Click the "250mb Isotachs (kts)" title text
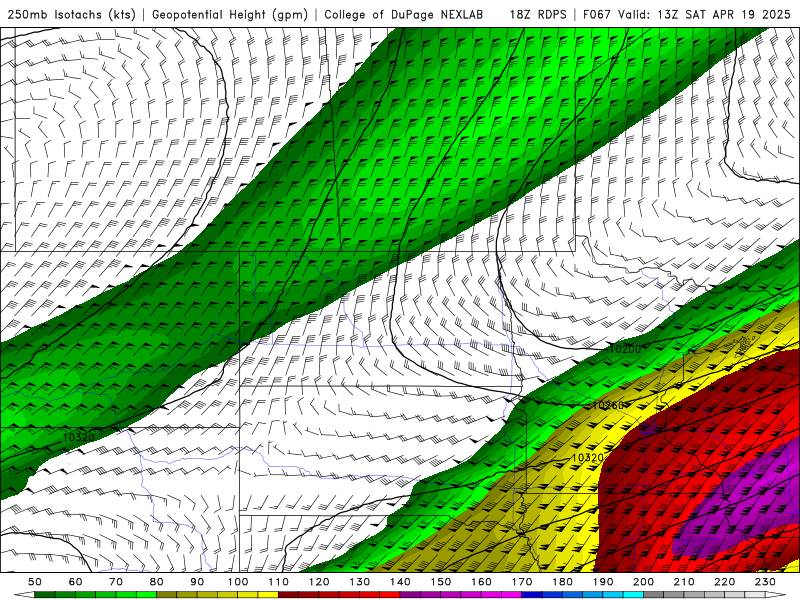Viewport: 800px width, 600px height. pyautogui.click(x=72, y=14)
